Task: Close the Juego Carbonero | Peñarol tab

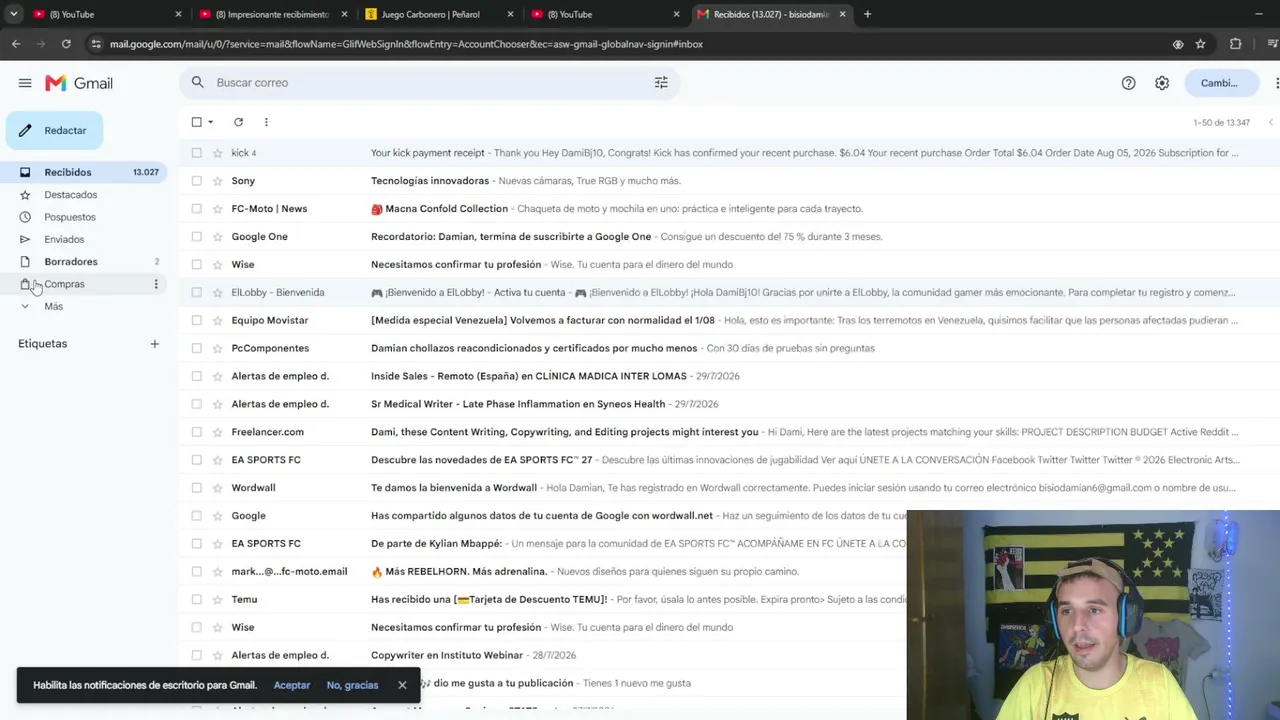Action: point(511,14)
